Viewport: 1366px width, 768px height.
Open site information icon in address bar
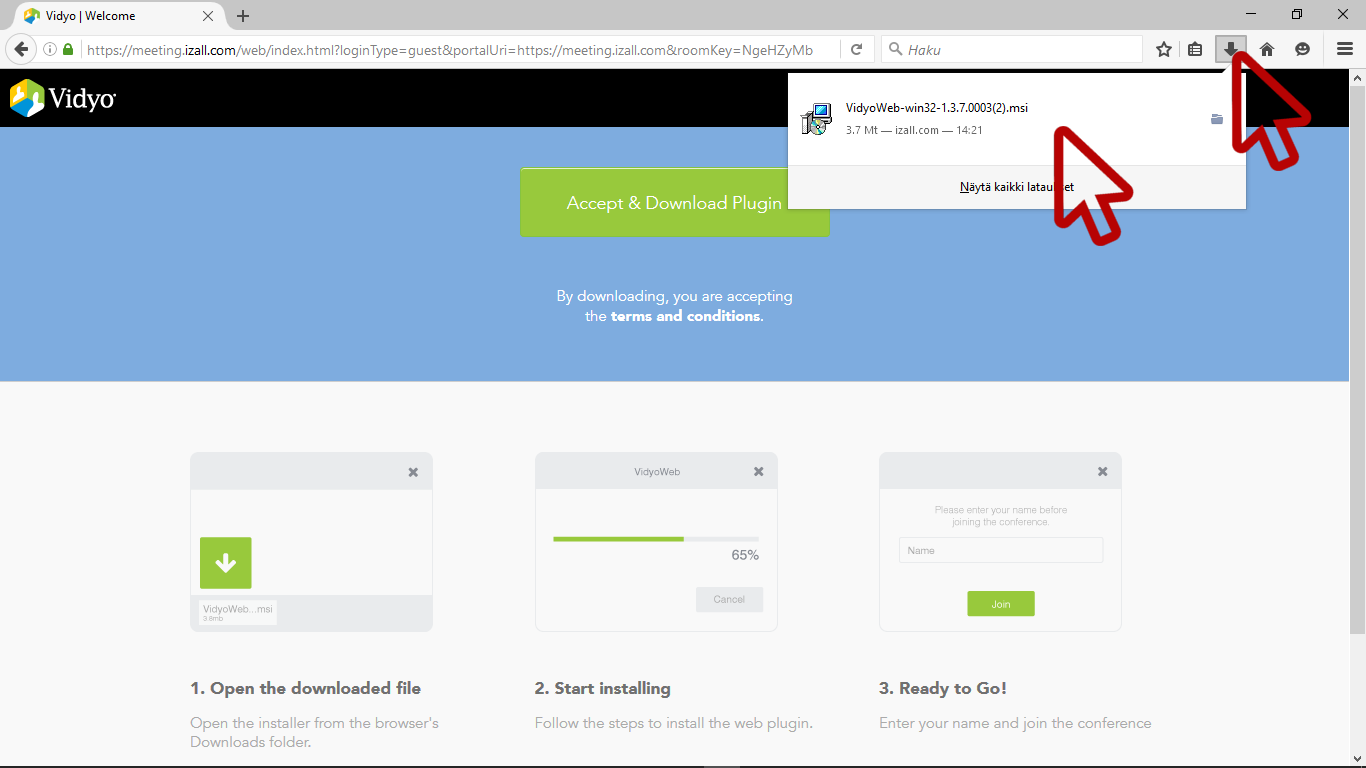[x=50, y=49]
